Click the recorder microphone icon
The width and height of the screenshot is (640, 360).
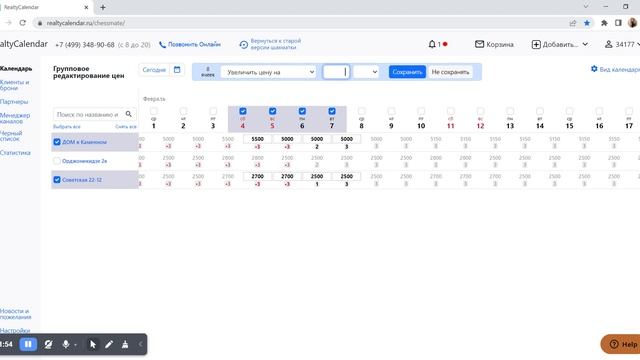[65, 344]
